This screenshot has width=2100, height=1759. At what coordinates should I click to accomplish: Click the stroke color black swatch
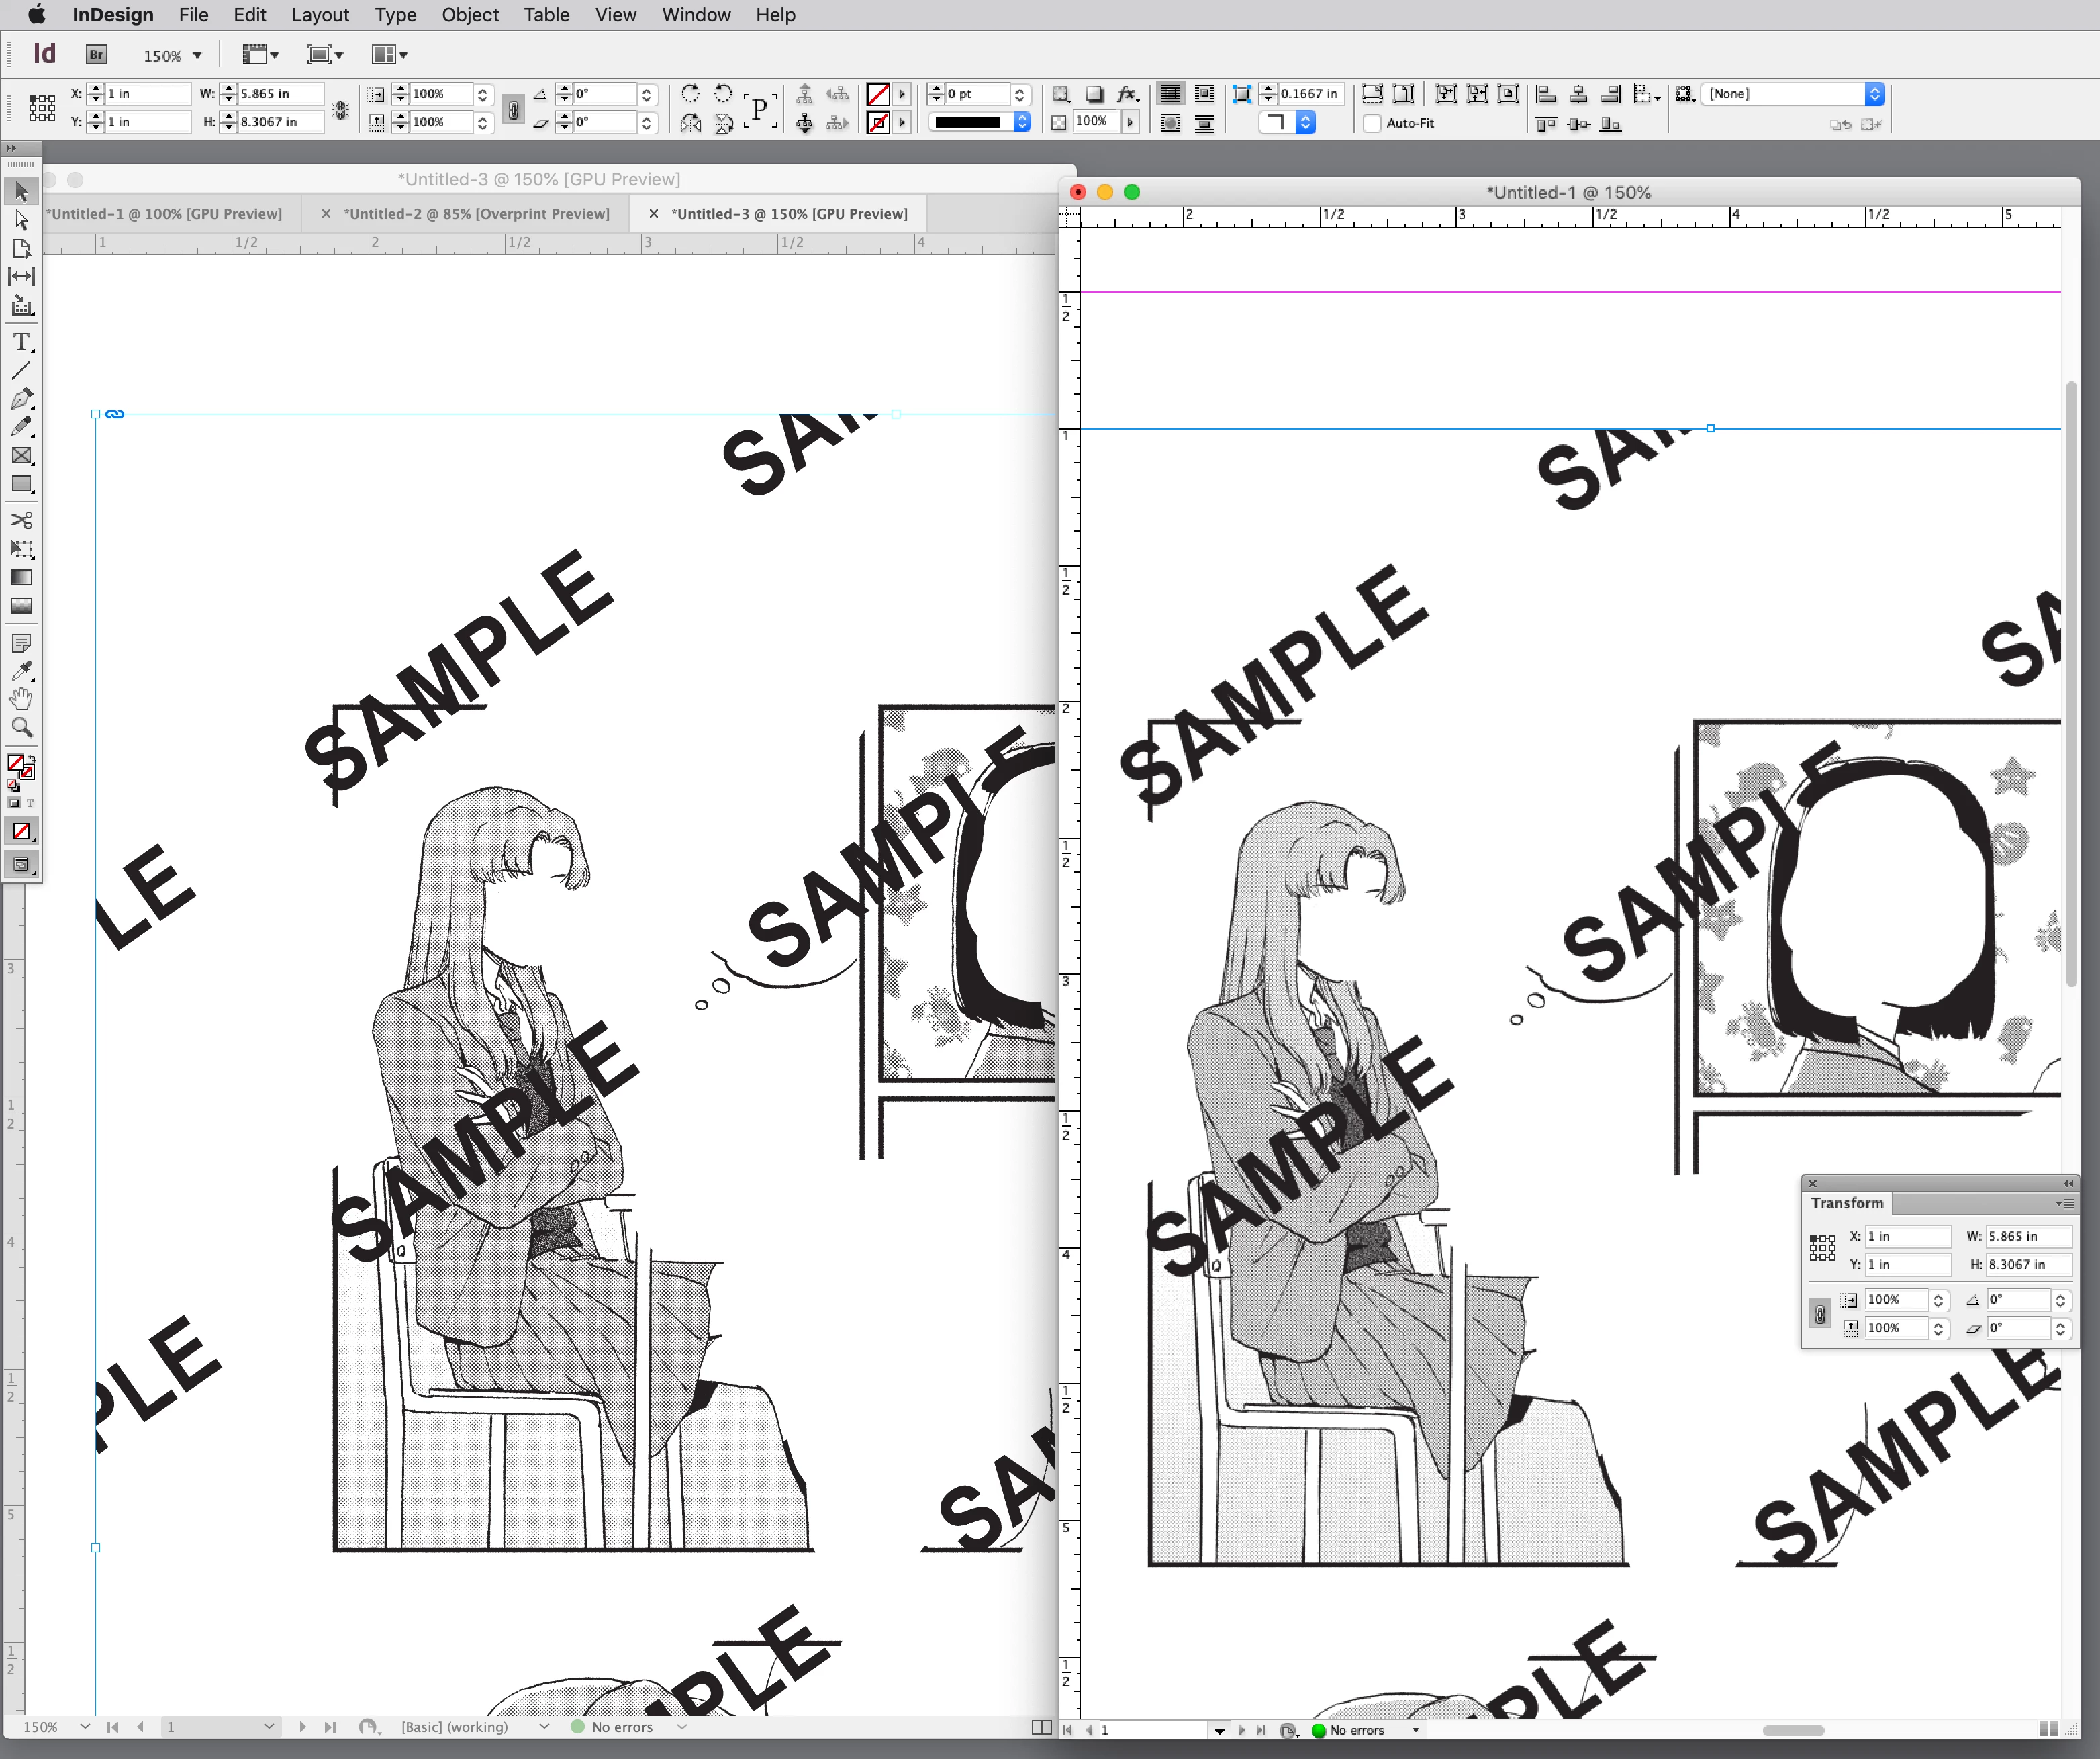coord(967,122)
